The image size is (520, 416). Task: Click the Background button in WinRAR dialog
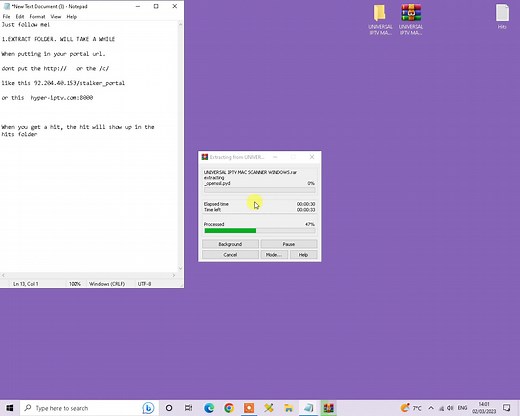[230, 244]
